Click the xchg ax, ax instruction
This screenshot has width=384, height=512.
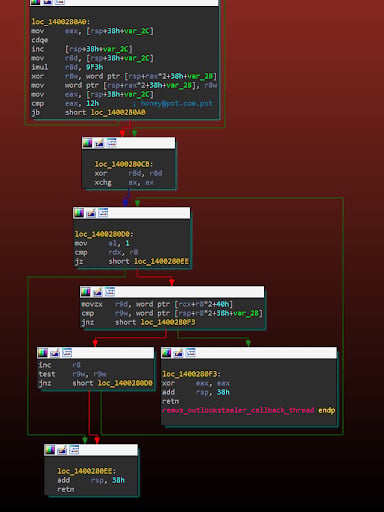(124, 182)
